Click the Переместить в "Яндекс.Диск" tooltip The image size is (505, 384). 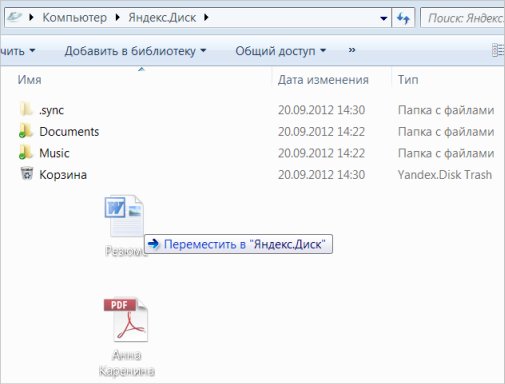coord(238,244)
